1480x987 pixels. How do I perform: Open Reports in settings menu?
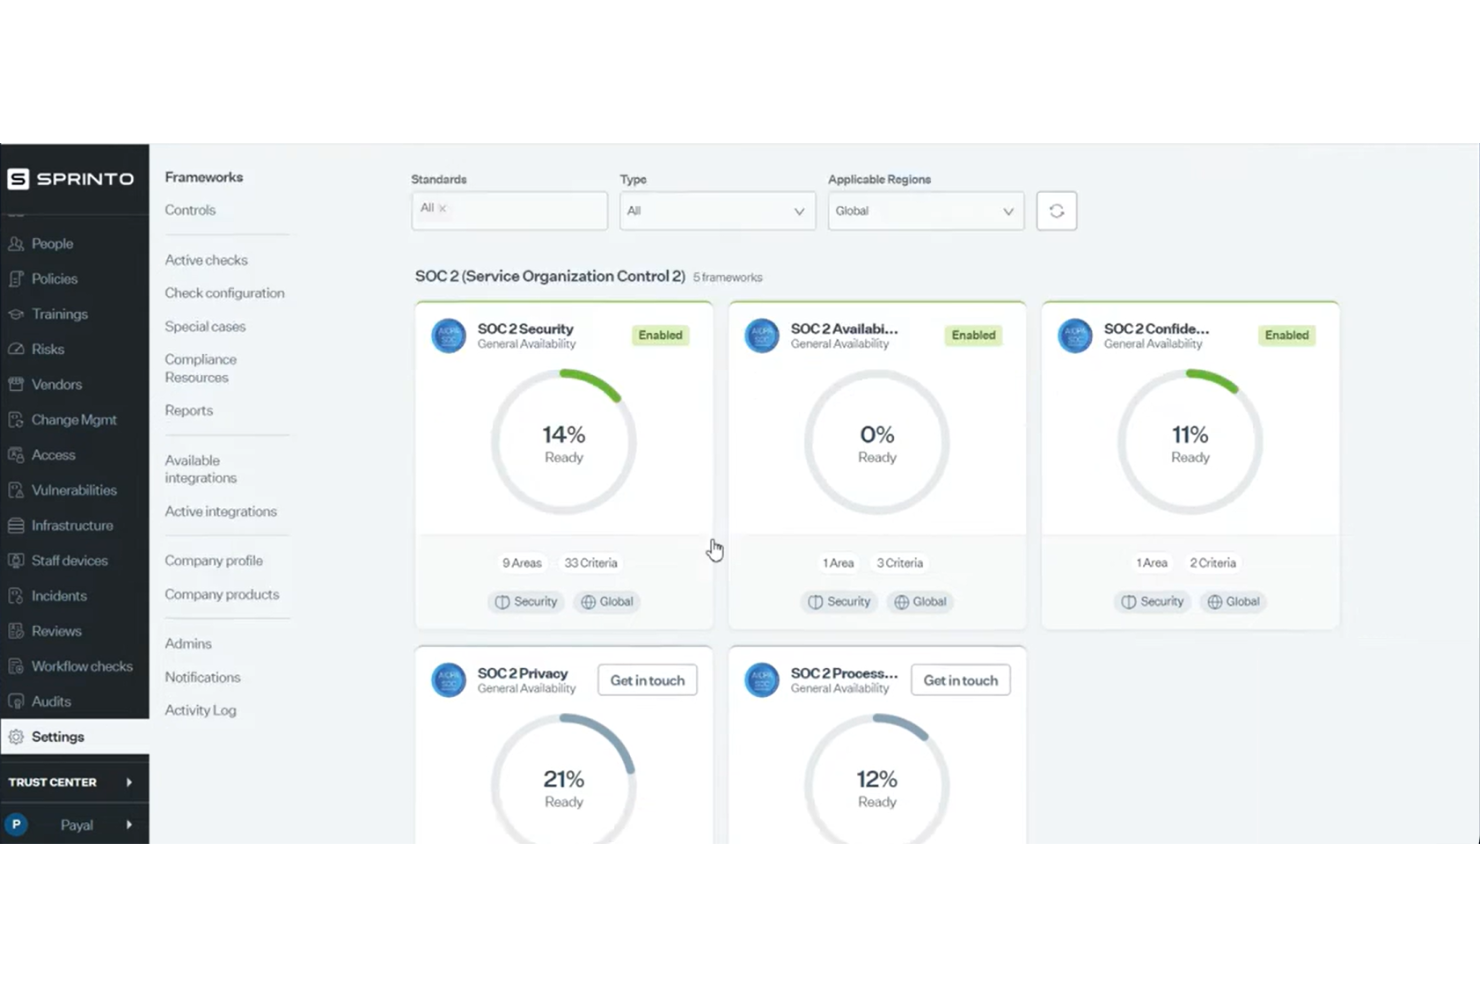(x=189, y=410)
